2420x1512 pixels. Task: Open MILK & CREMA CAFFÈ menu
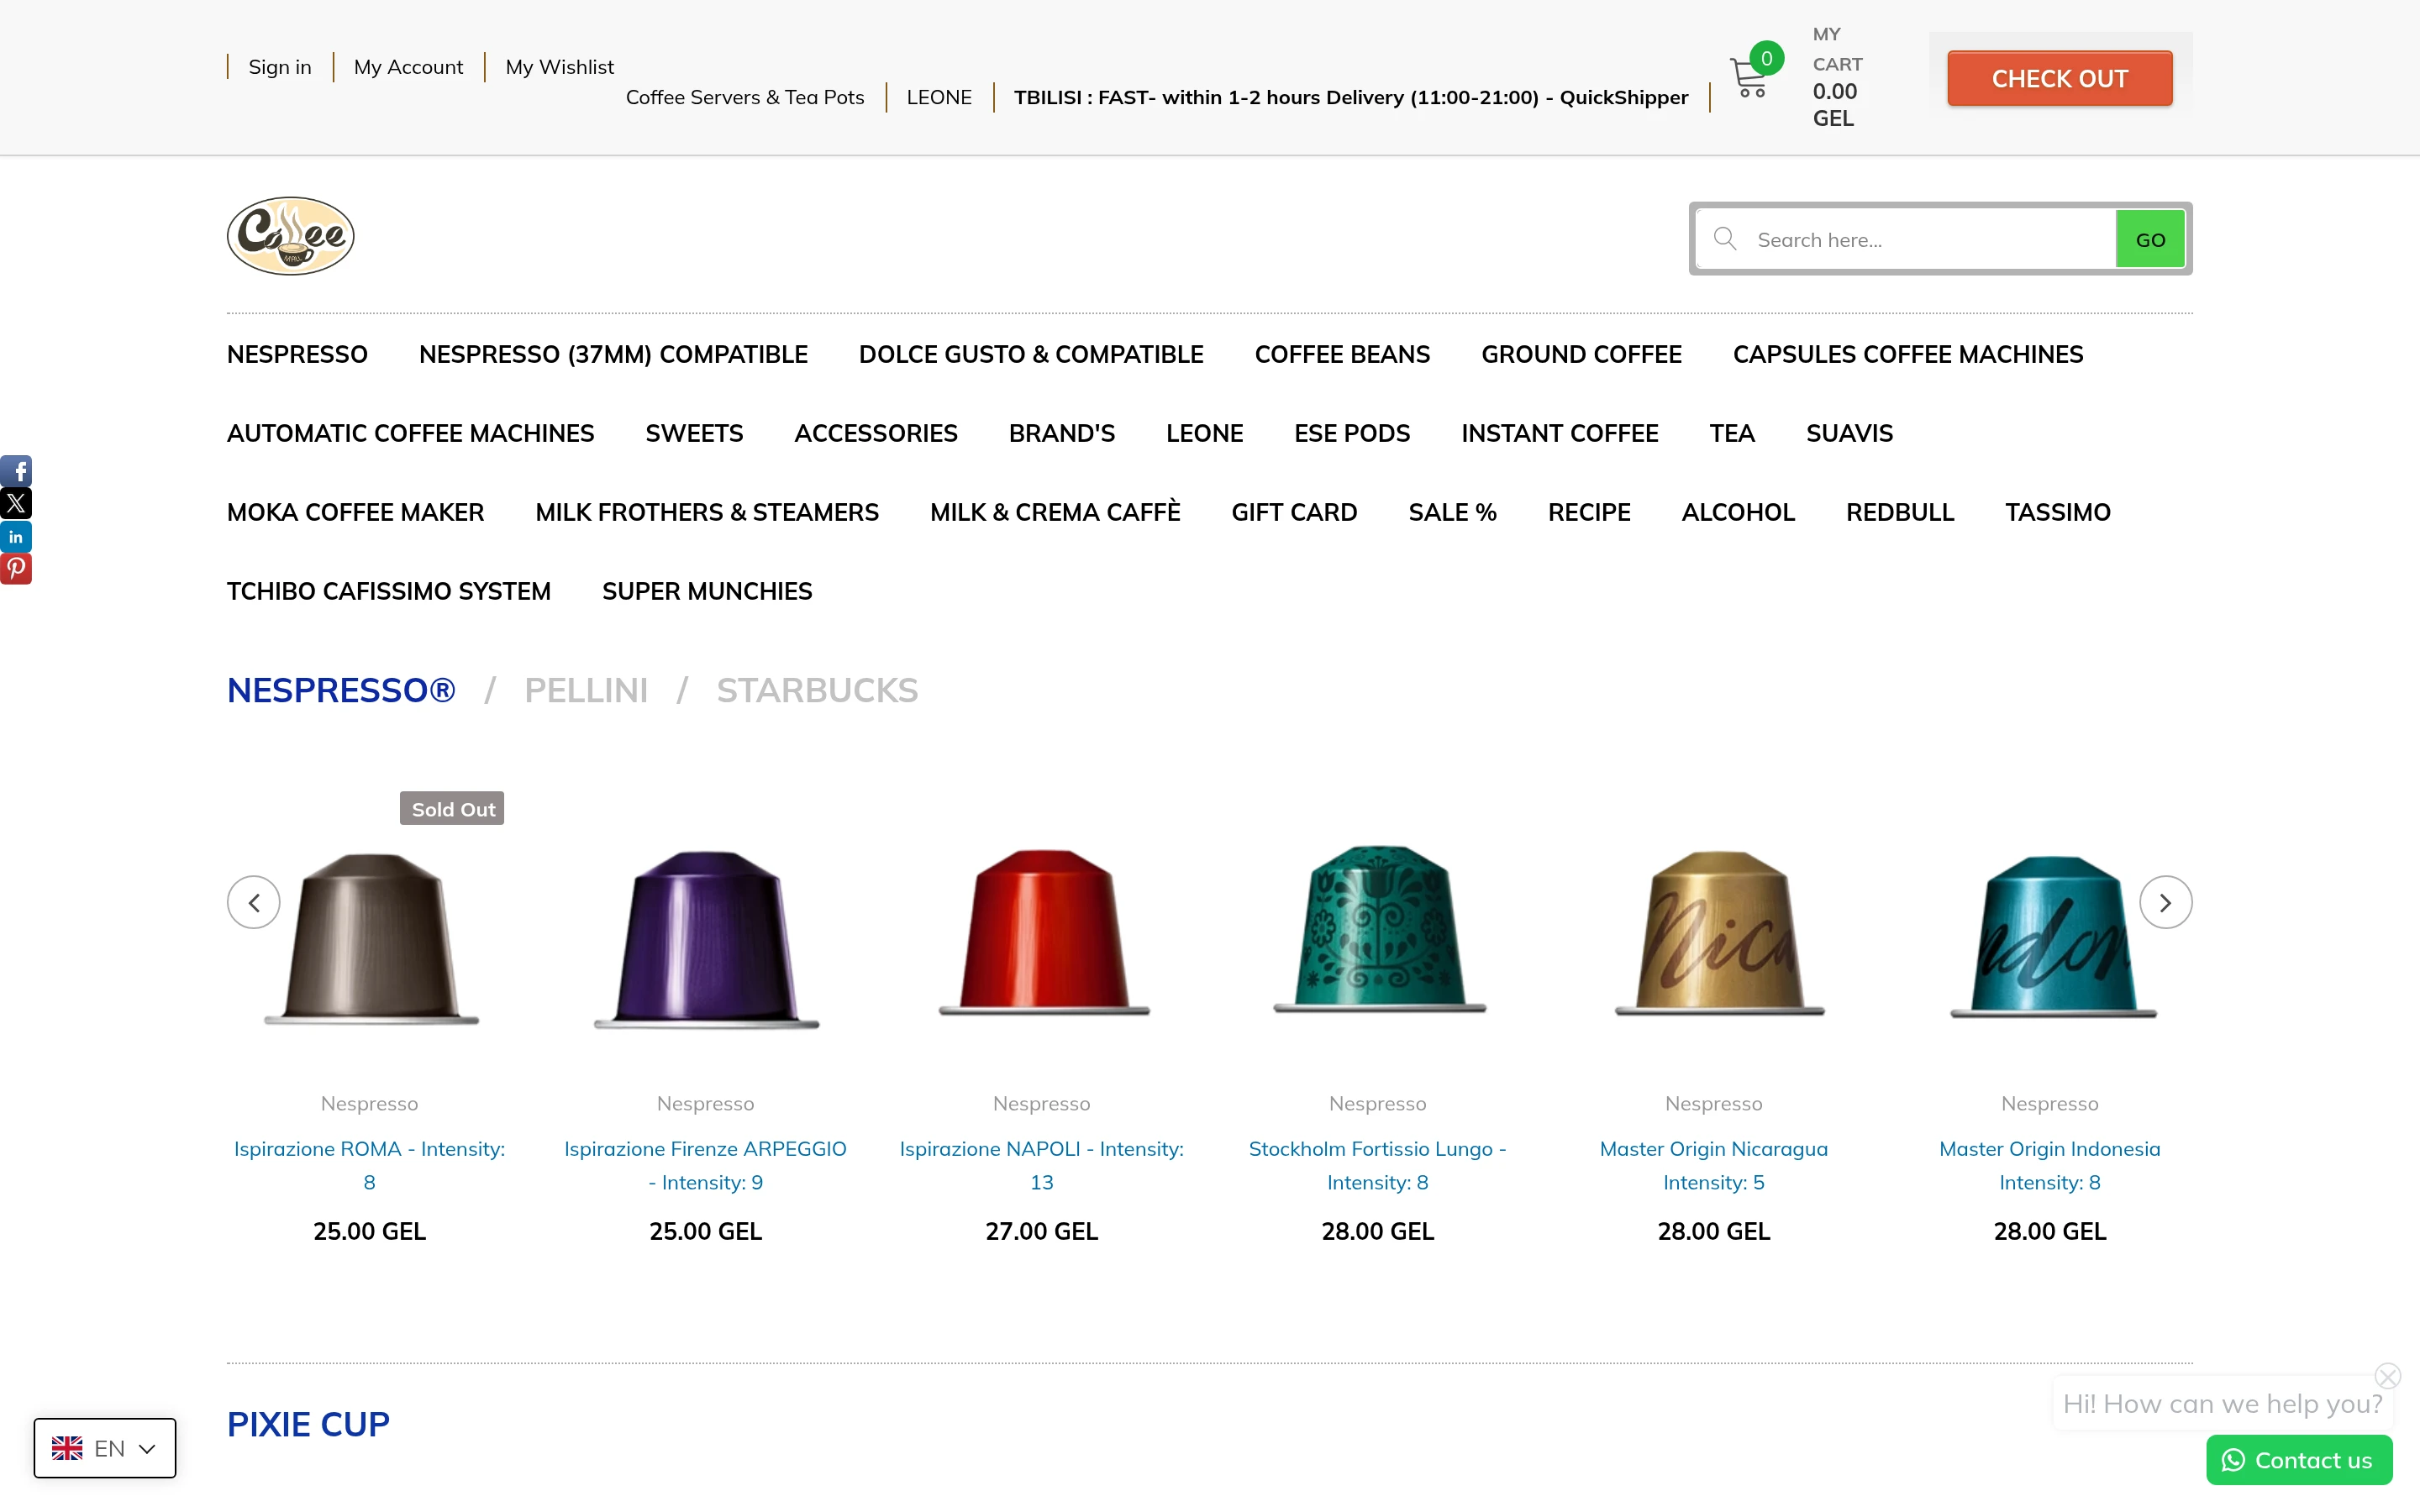click(1055, 512)
